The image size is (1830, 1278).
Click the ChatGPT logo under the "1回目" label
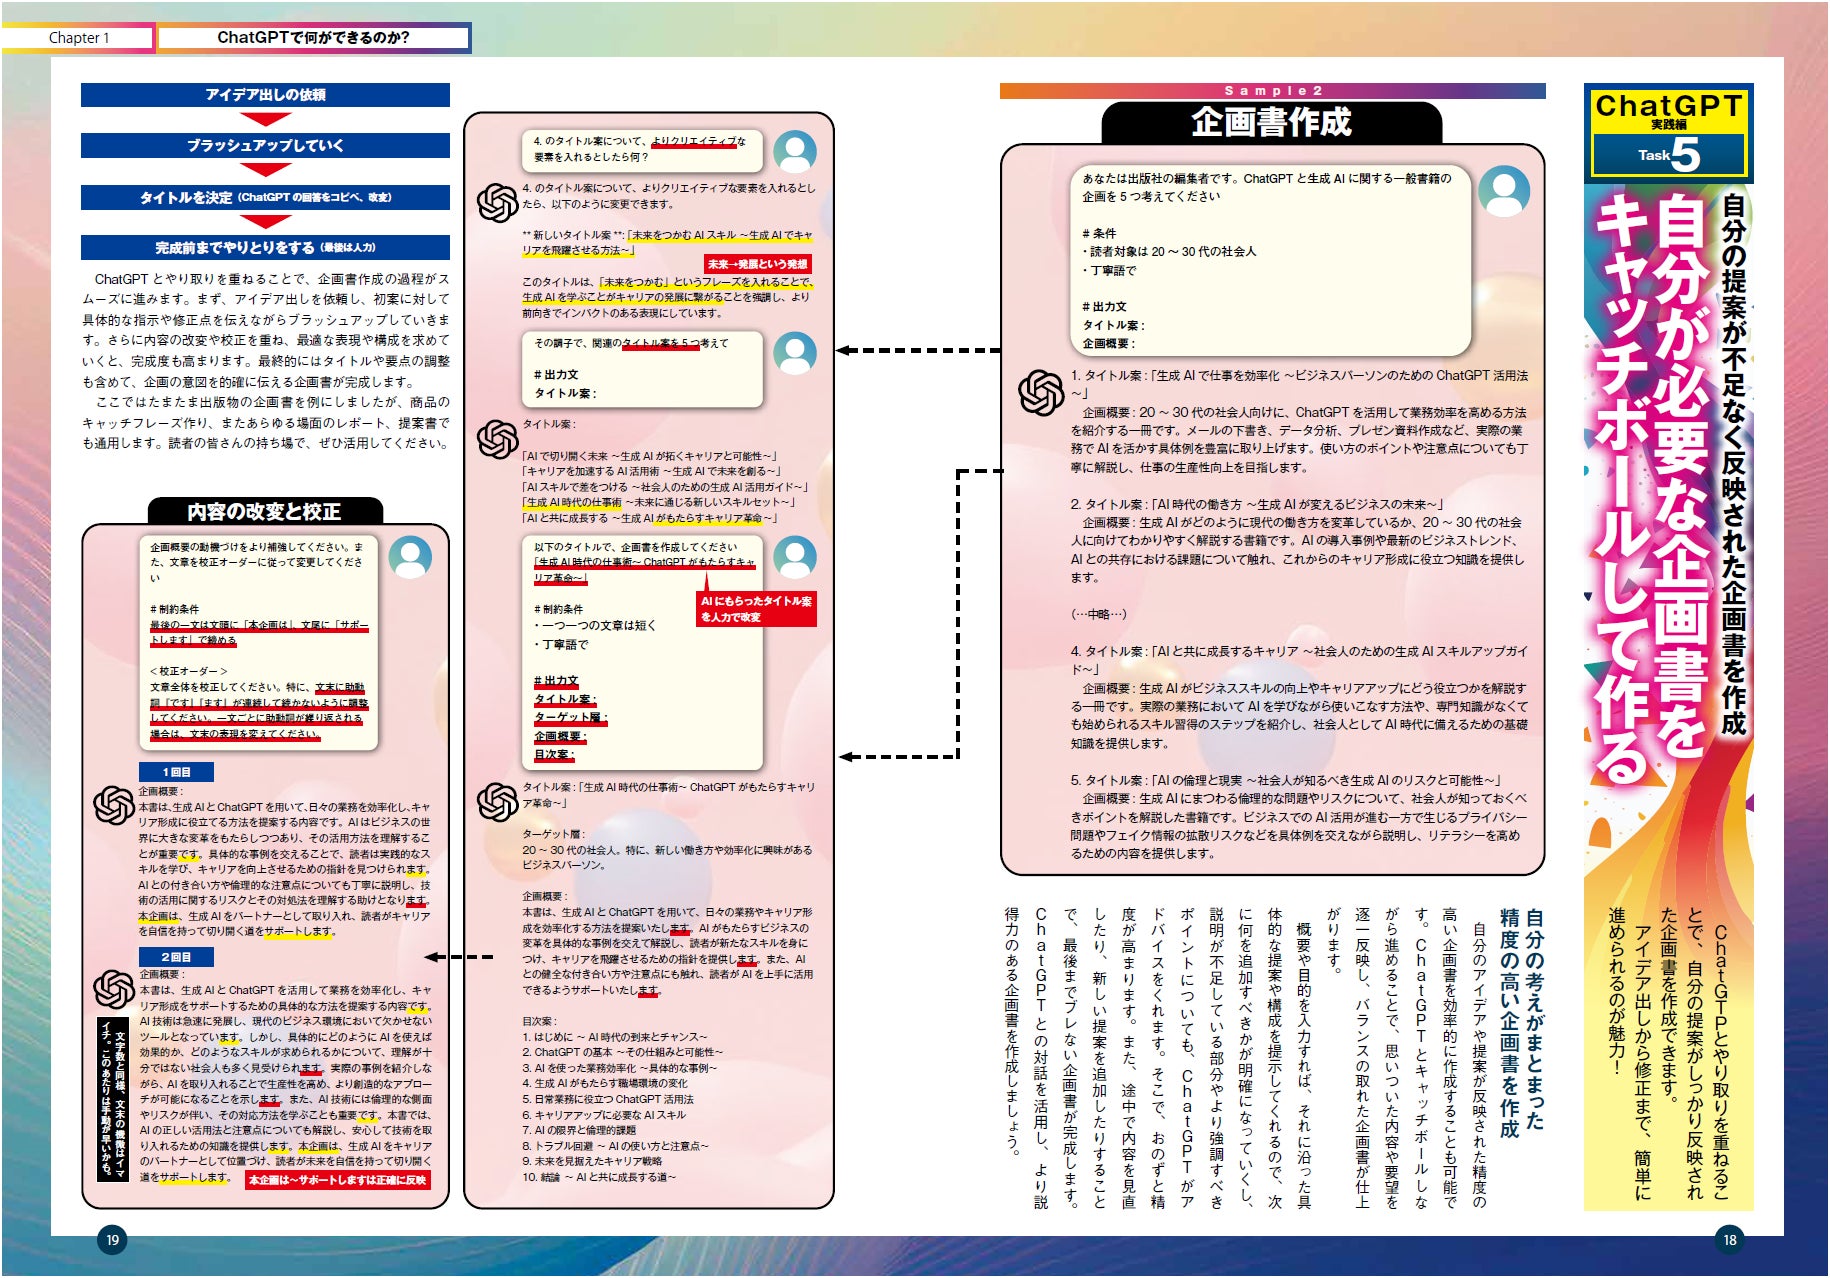coord(114,805)
